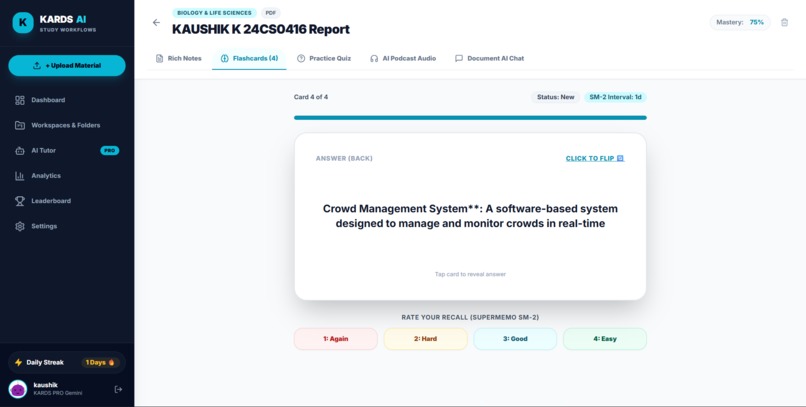
Task: Click the PDF tag
Action: 271,13
